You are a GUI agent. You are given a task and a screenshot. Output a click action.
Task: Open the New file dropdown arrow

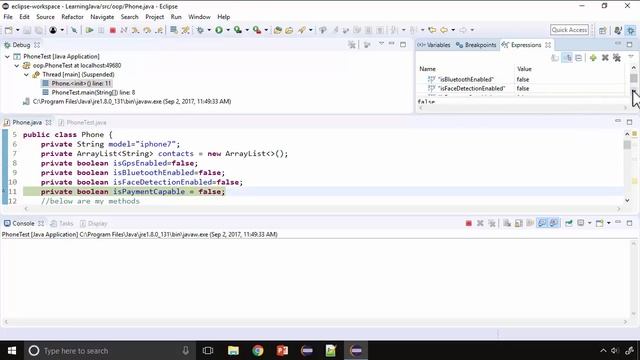(18, 30)
